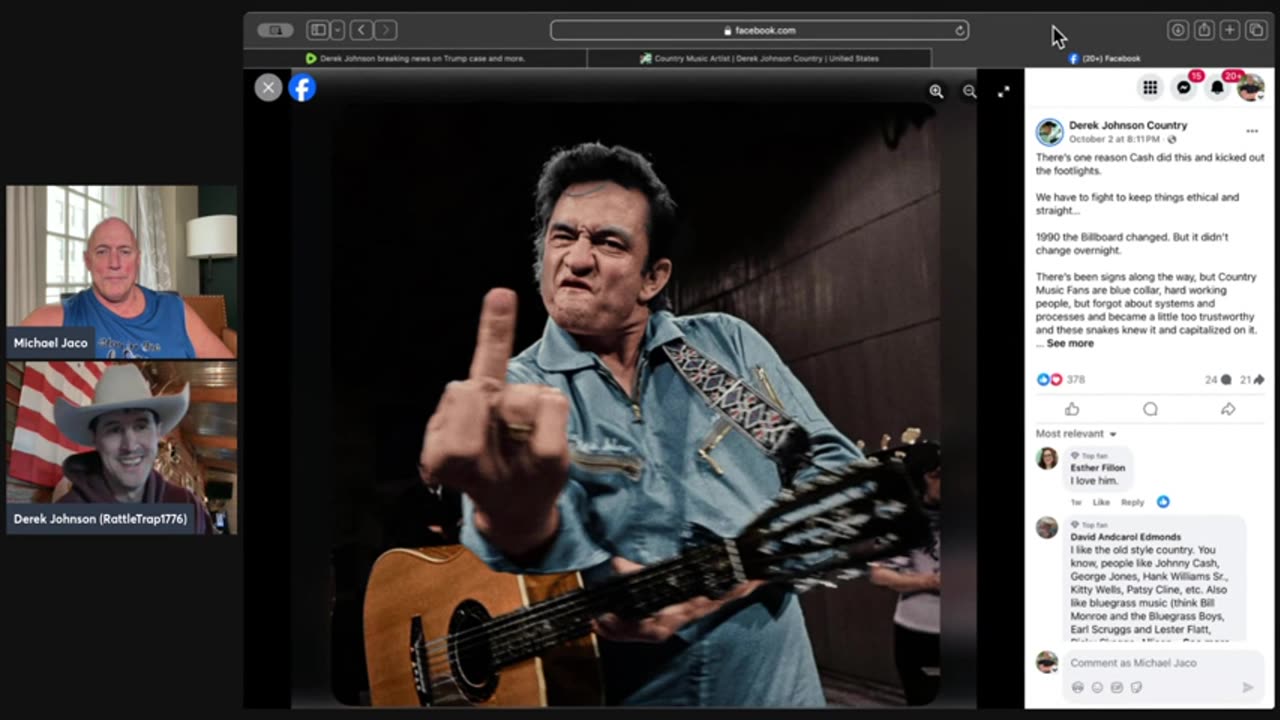Click Esther Fillon's avatar
Image resolution: width=1280 pixels, height=720 pixels.
point(1047,458)
